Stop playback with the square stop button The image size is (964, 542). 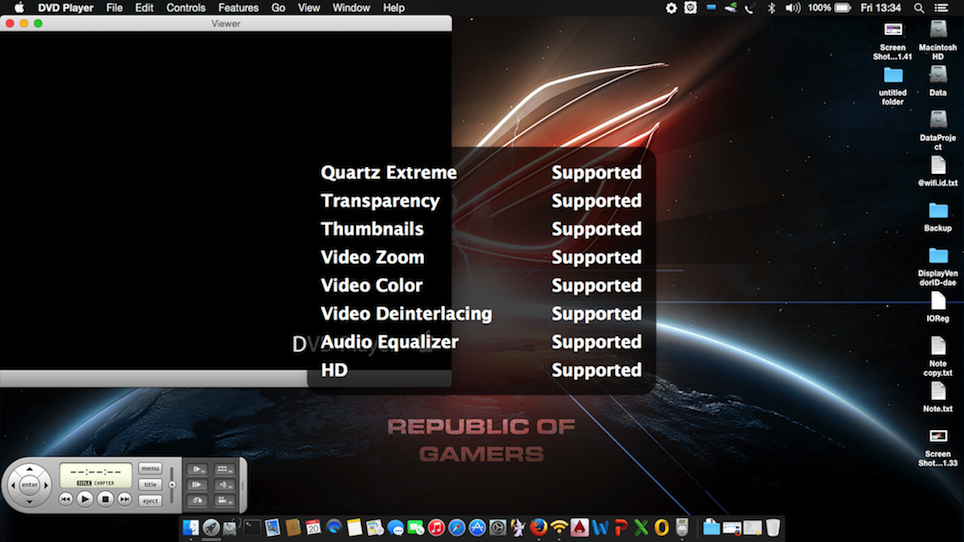(105, 499)
